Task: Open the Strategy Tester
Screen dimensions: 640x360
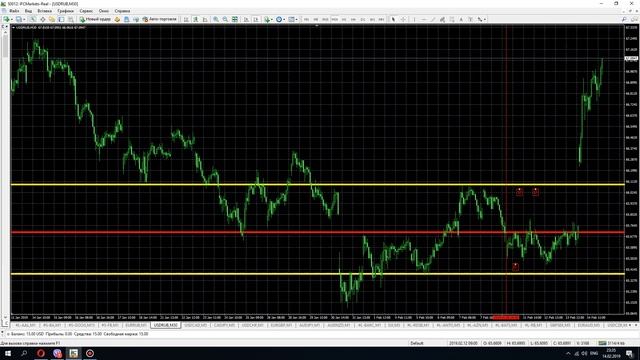Action: [x=71, y=19]
